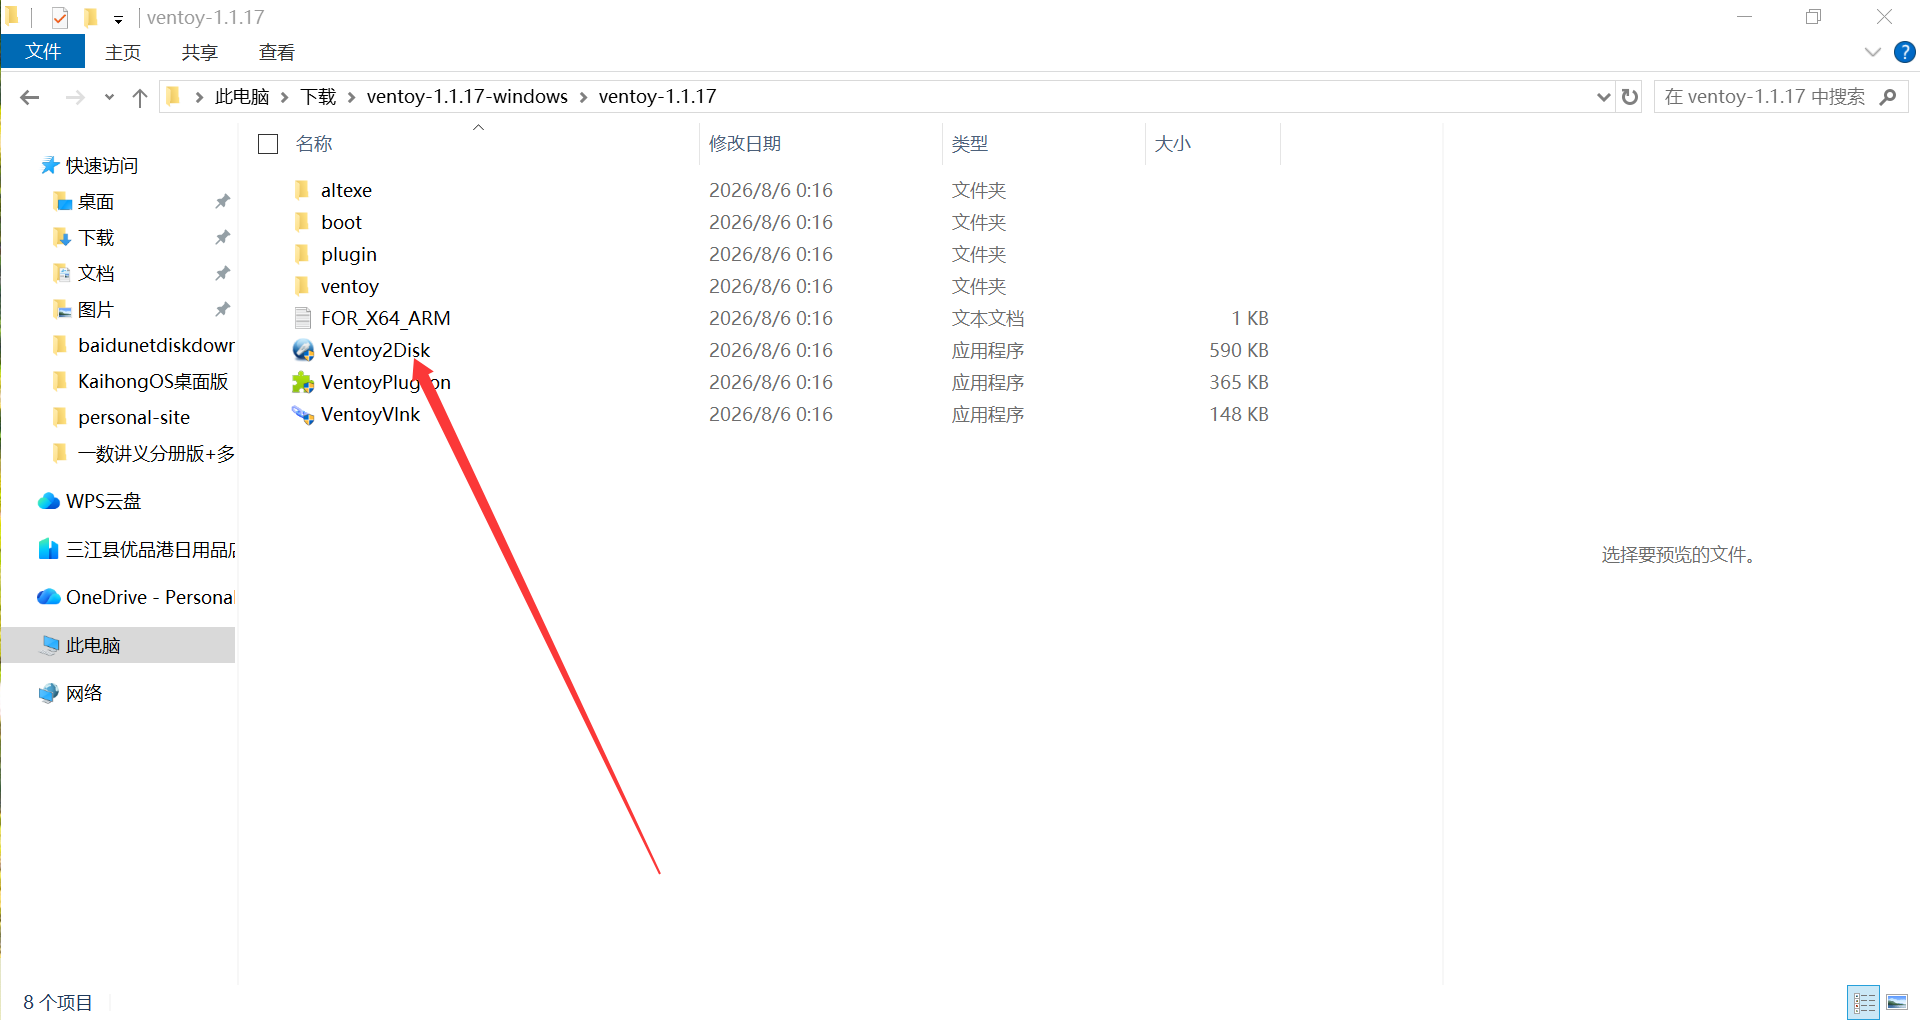Expand the ribbon with the chevron
1920x1020 pixels.
(1873, 52)
